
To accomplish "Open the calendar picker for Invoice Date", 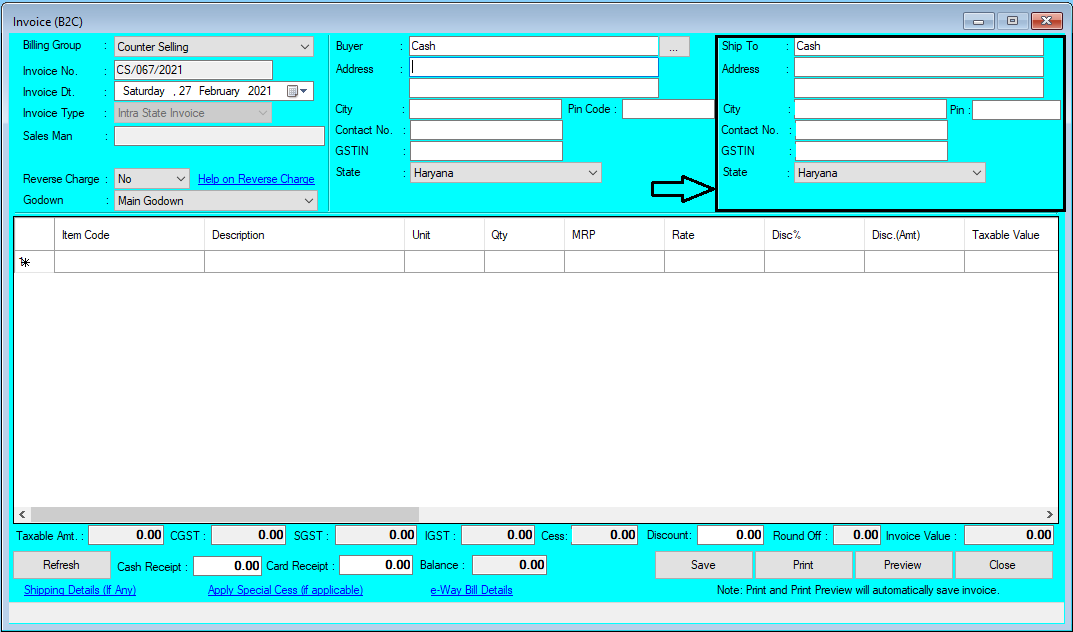I will 296,90.
